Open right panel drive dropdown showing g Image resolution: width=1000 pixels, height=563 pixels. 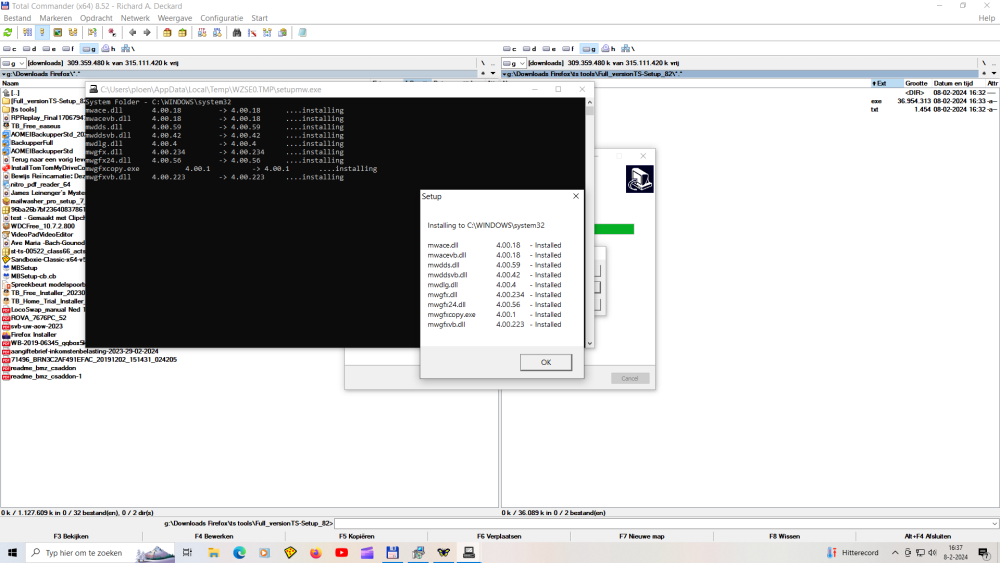[x=515, y=63]
